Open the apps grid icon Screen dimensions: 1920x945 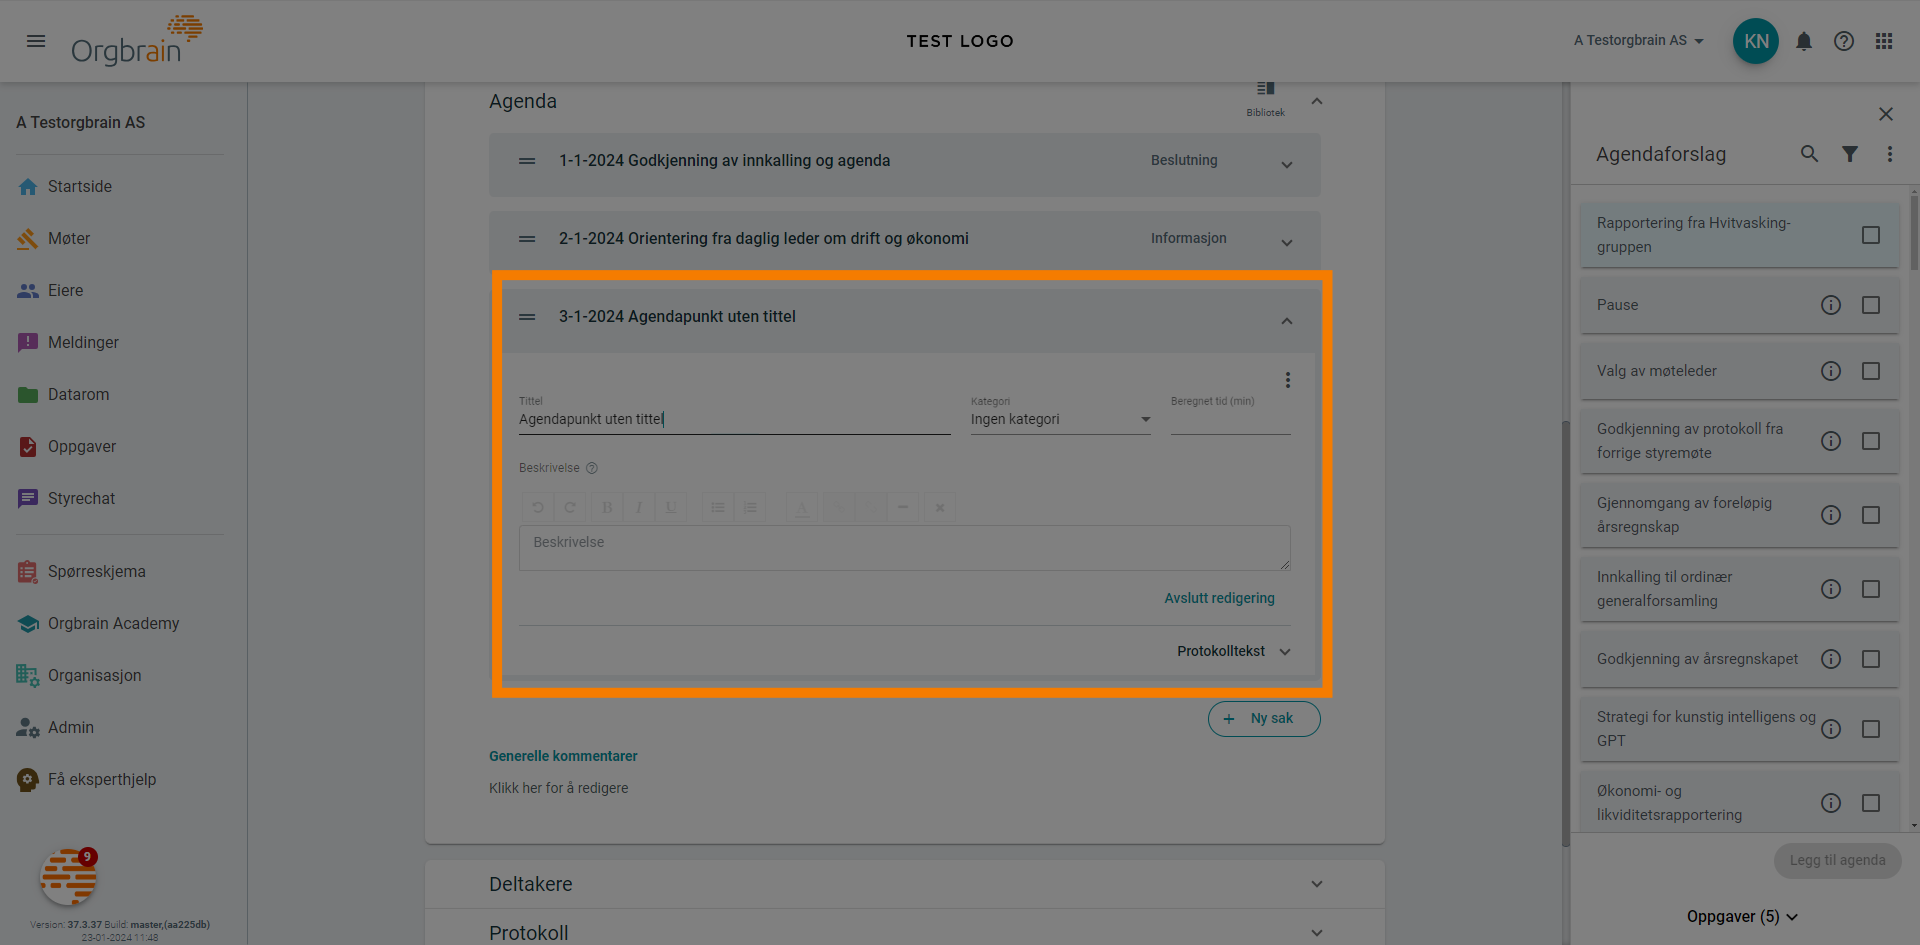pyautogui.click(x=1884, y=41)
